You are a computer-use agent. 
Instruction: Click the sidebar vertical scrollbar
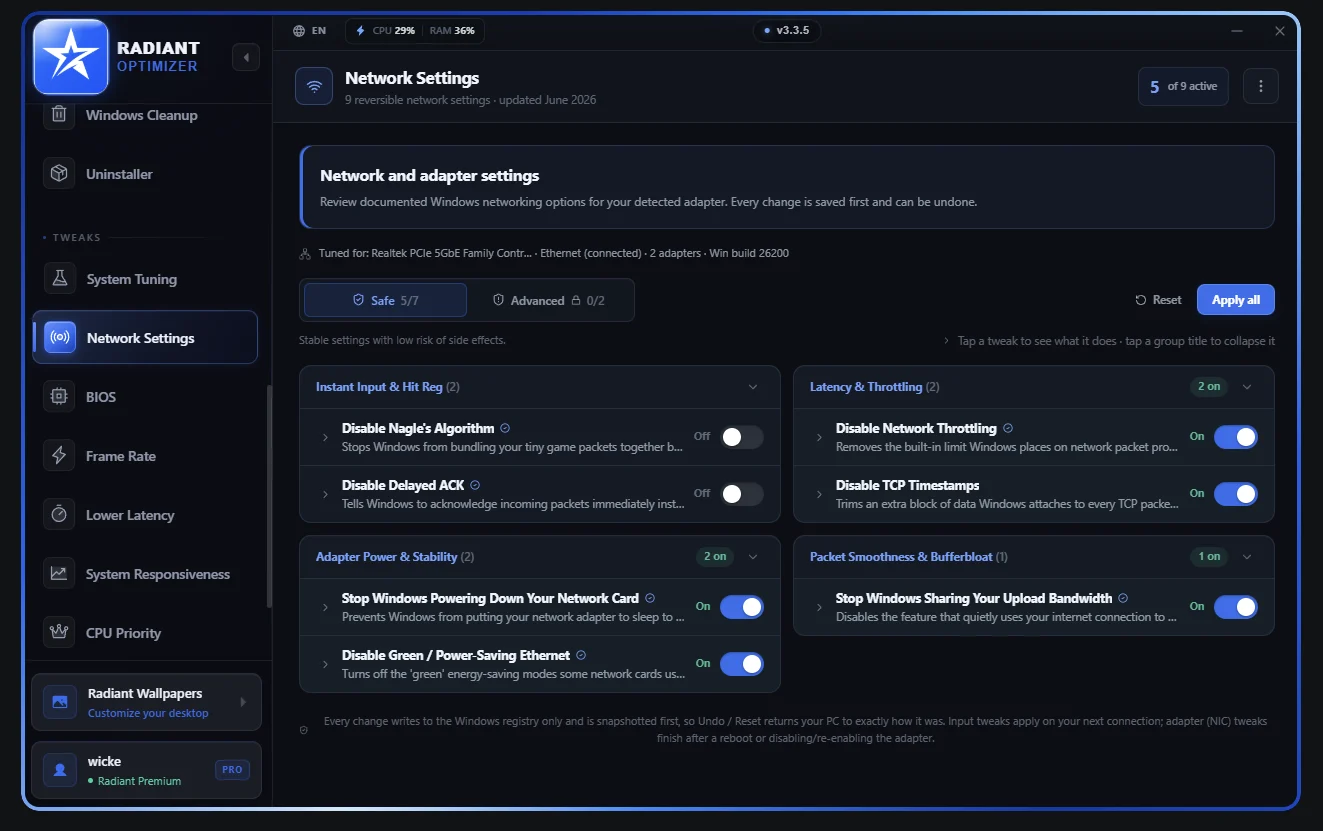(268, 497)
